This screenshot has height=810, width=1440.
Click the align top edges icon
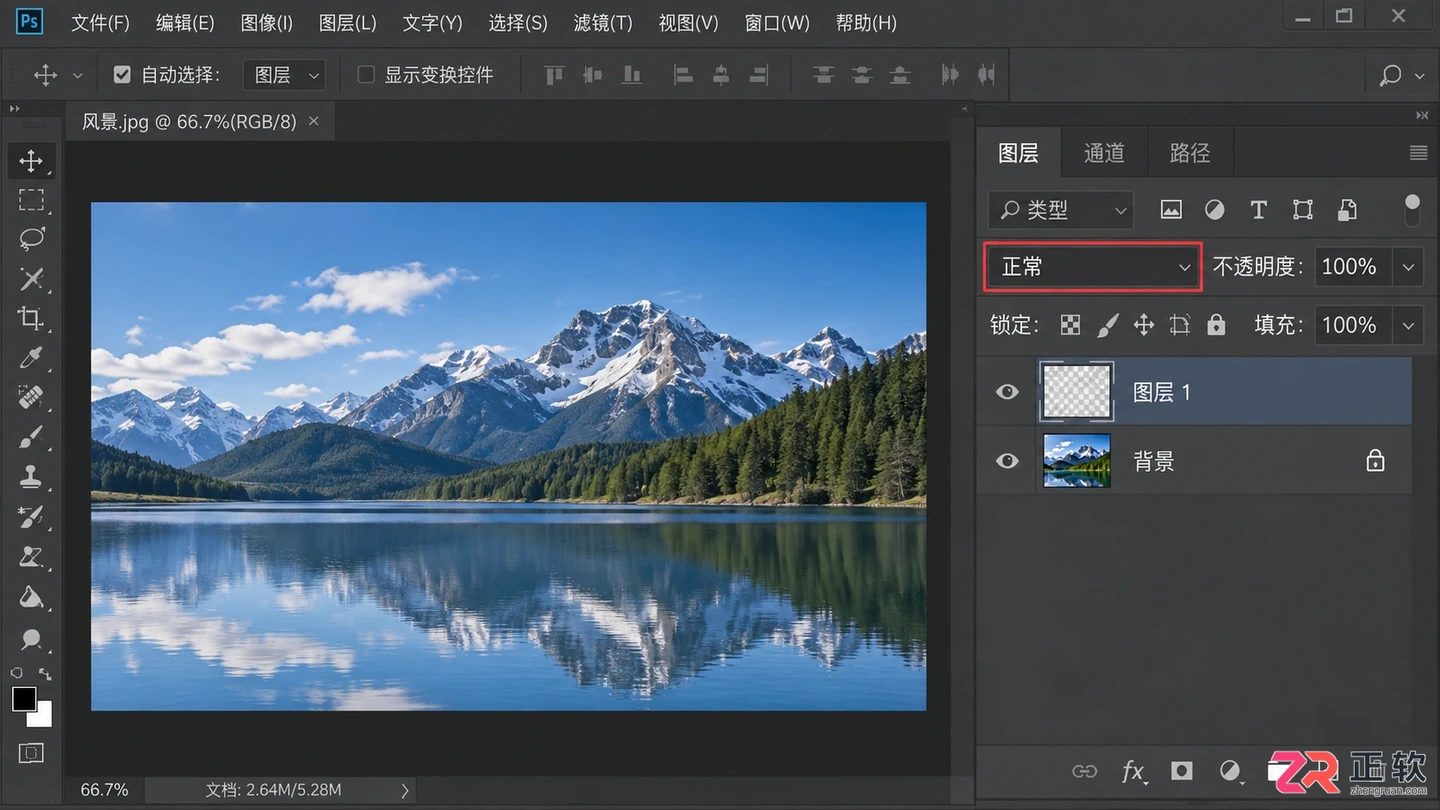(x=554, y=75)
